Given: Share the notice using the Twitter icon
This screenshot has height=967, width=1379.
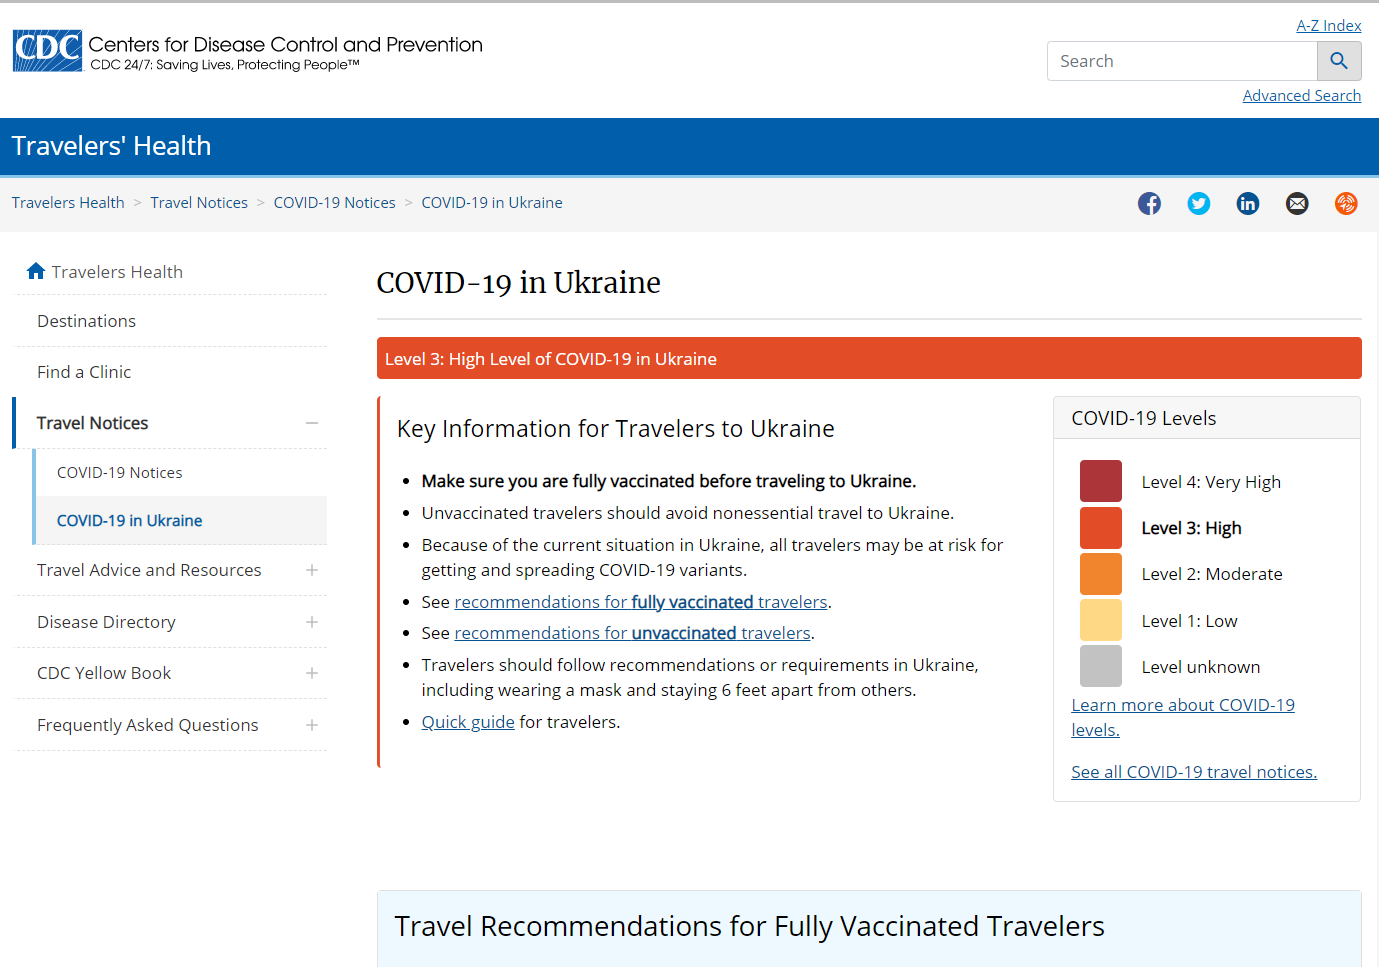Looking at the screenshot, I should [x=1198, y=203].
